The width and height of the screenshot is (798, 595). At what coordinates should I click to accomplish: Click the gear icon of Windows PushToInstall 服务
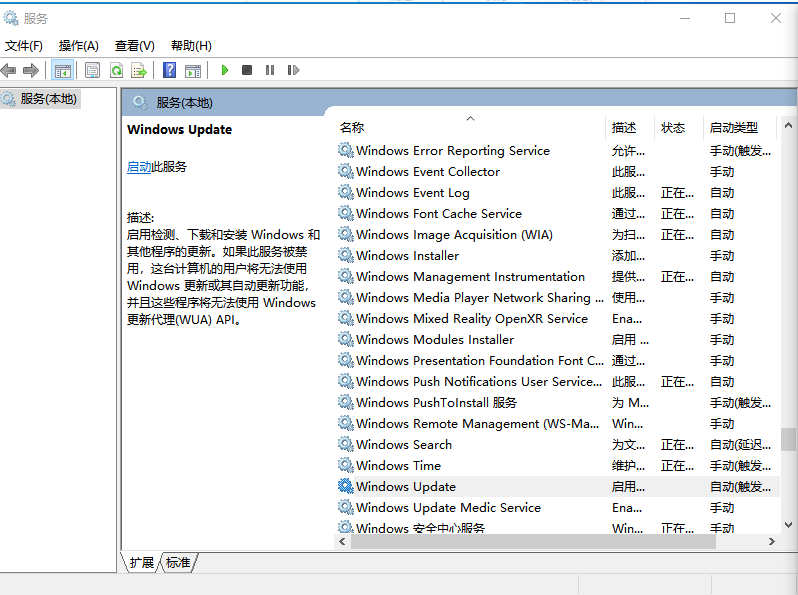346,402
